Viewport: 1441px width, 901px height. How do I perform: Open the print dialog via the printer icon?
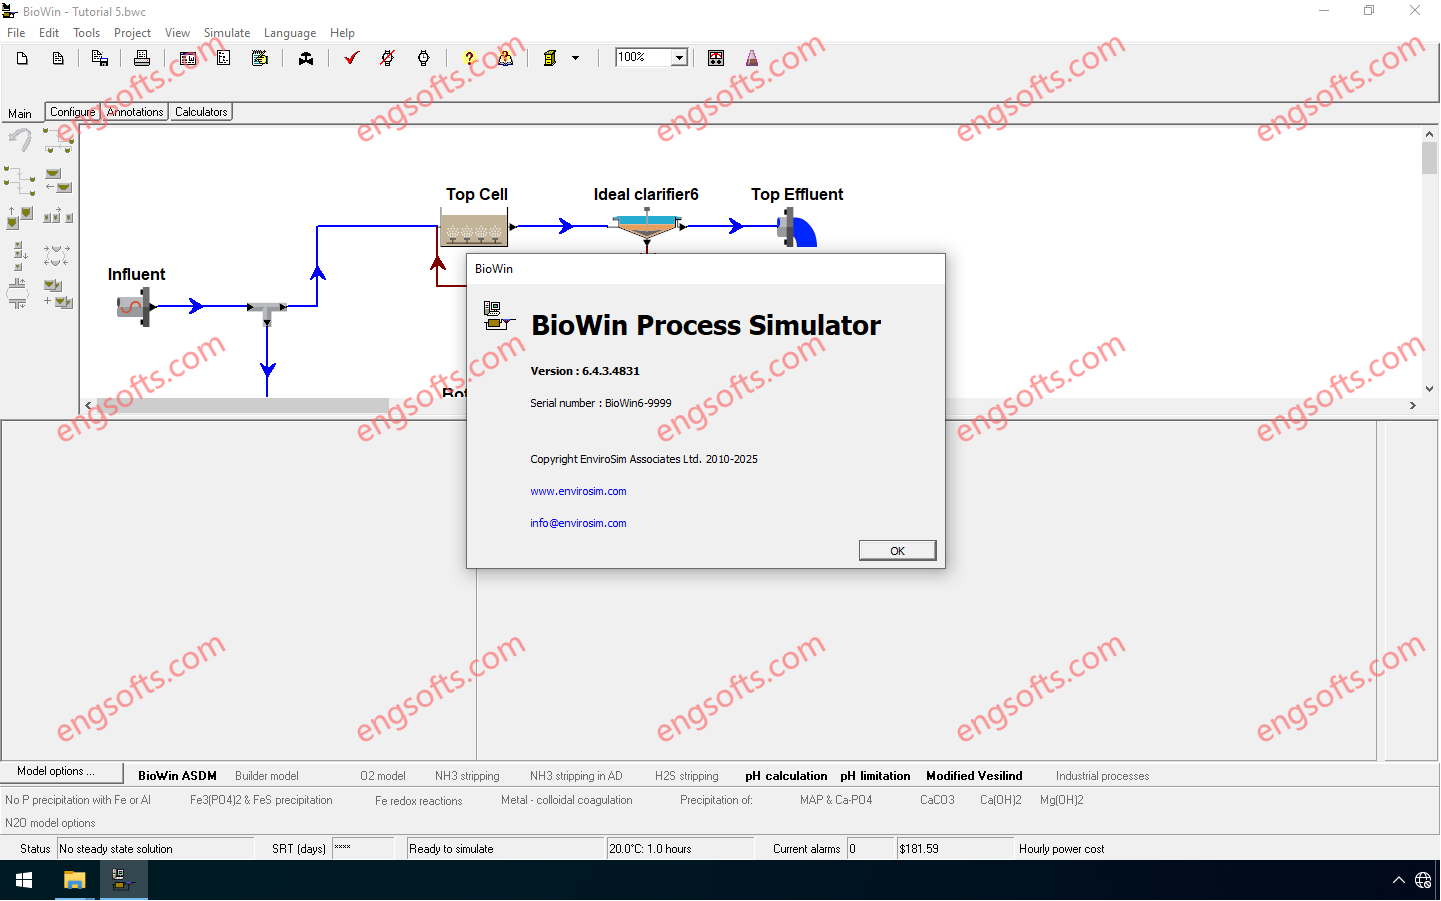[142, 58]
